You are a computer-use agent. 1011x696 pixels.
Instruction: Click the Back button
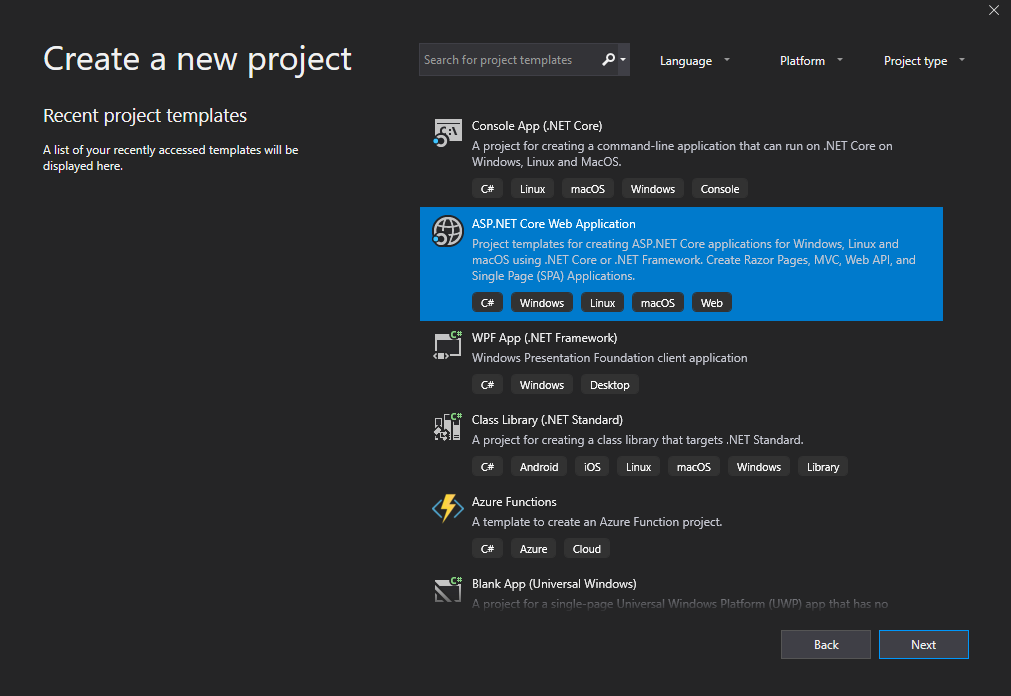click(x=825, y=644)
